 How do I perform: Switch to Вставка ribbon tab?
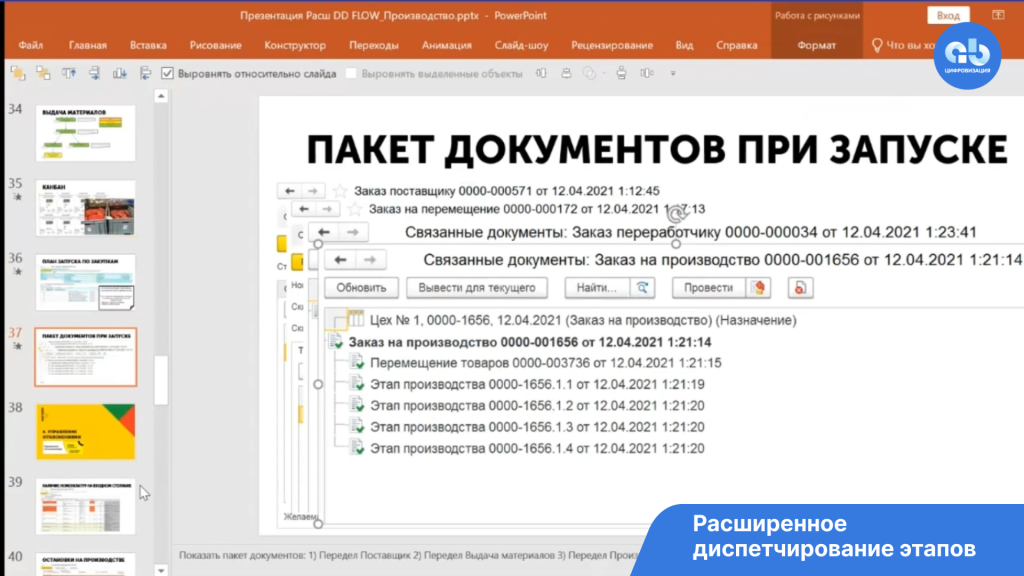[148, 45]
